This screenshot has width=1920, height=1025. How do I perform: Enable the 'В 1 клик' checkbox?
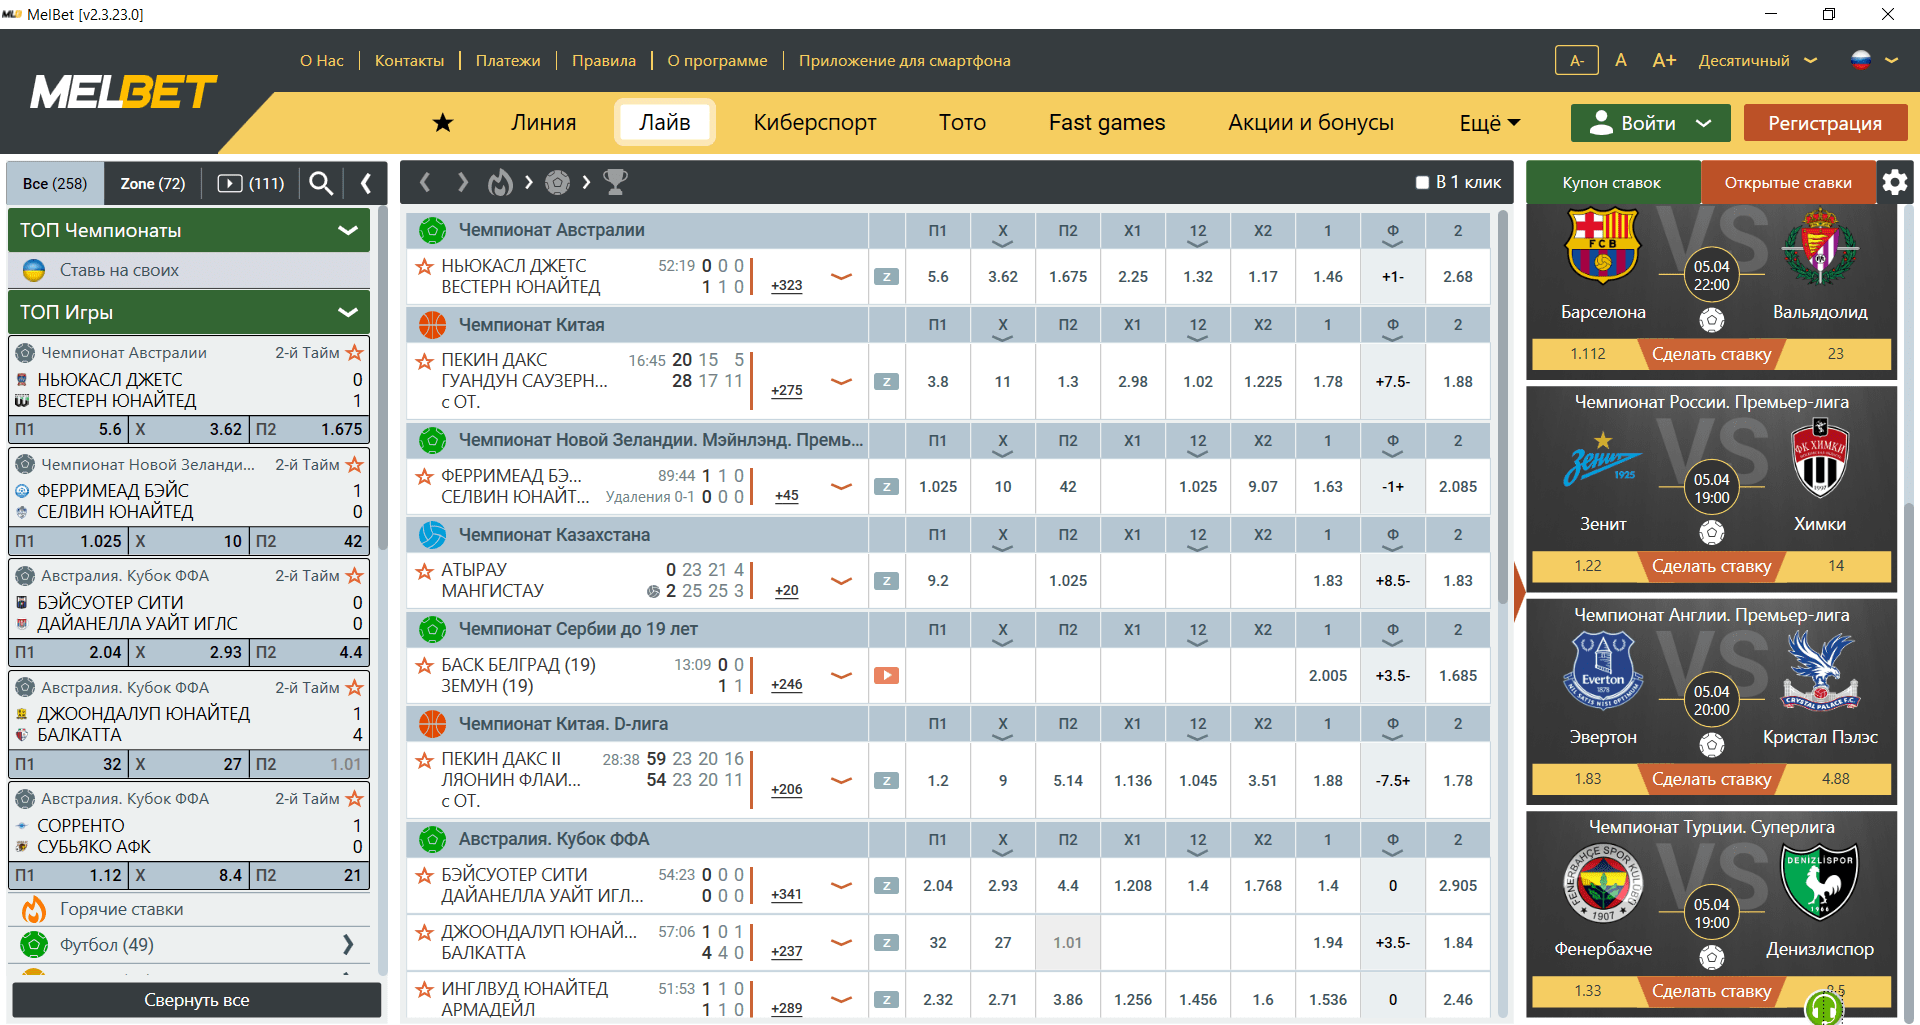(1422, 182)
